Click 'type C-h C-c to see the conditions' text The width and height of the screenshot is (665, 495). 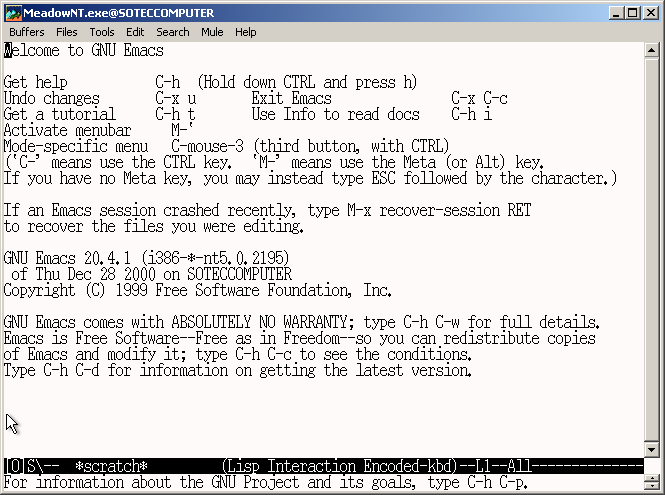[x=333, y=355]
